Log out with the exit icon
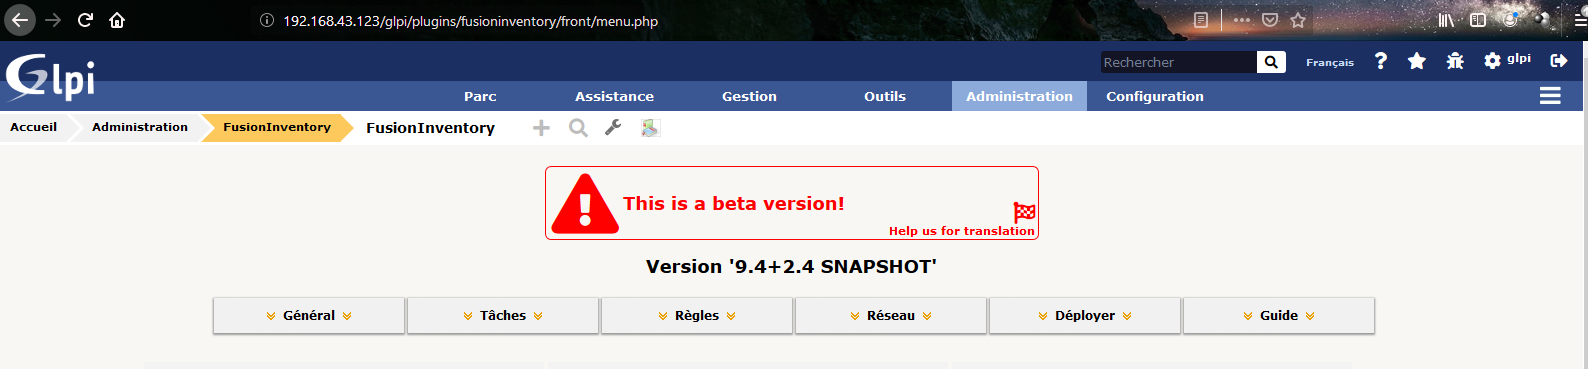This screenshot has width=1588, height=369. point(1558,61)
